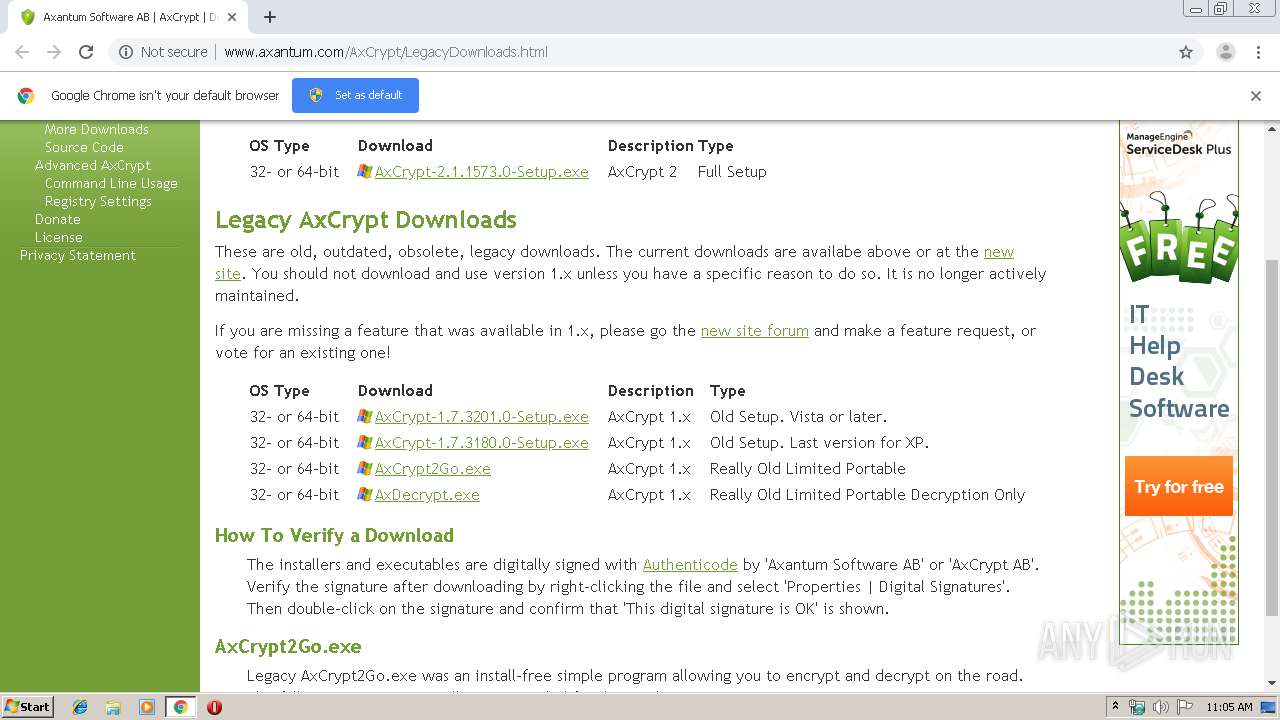Open a new tab with plus icon
This screenshot has height=720, width=1280.
pyautogui.click(x=270, y=17)
